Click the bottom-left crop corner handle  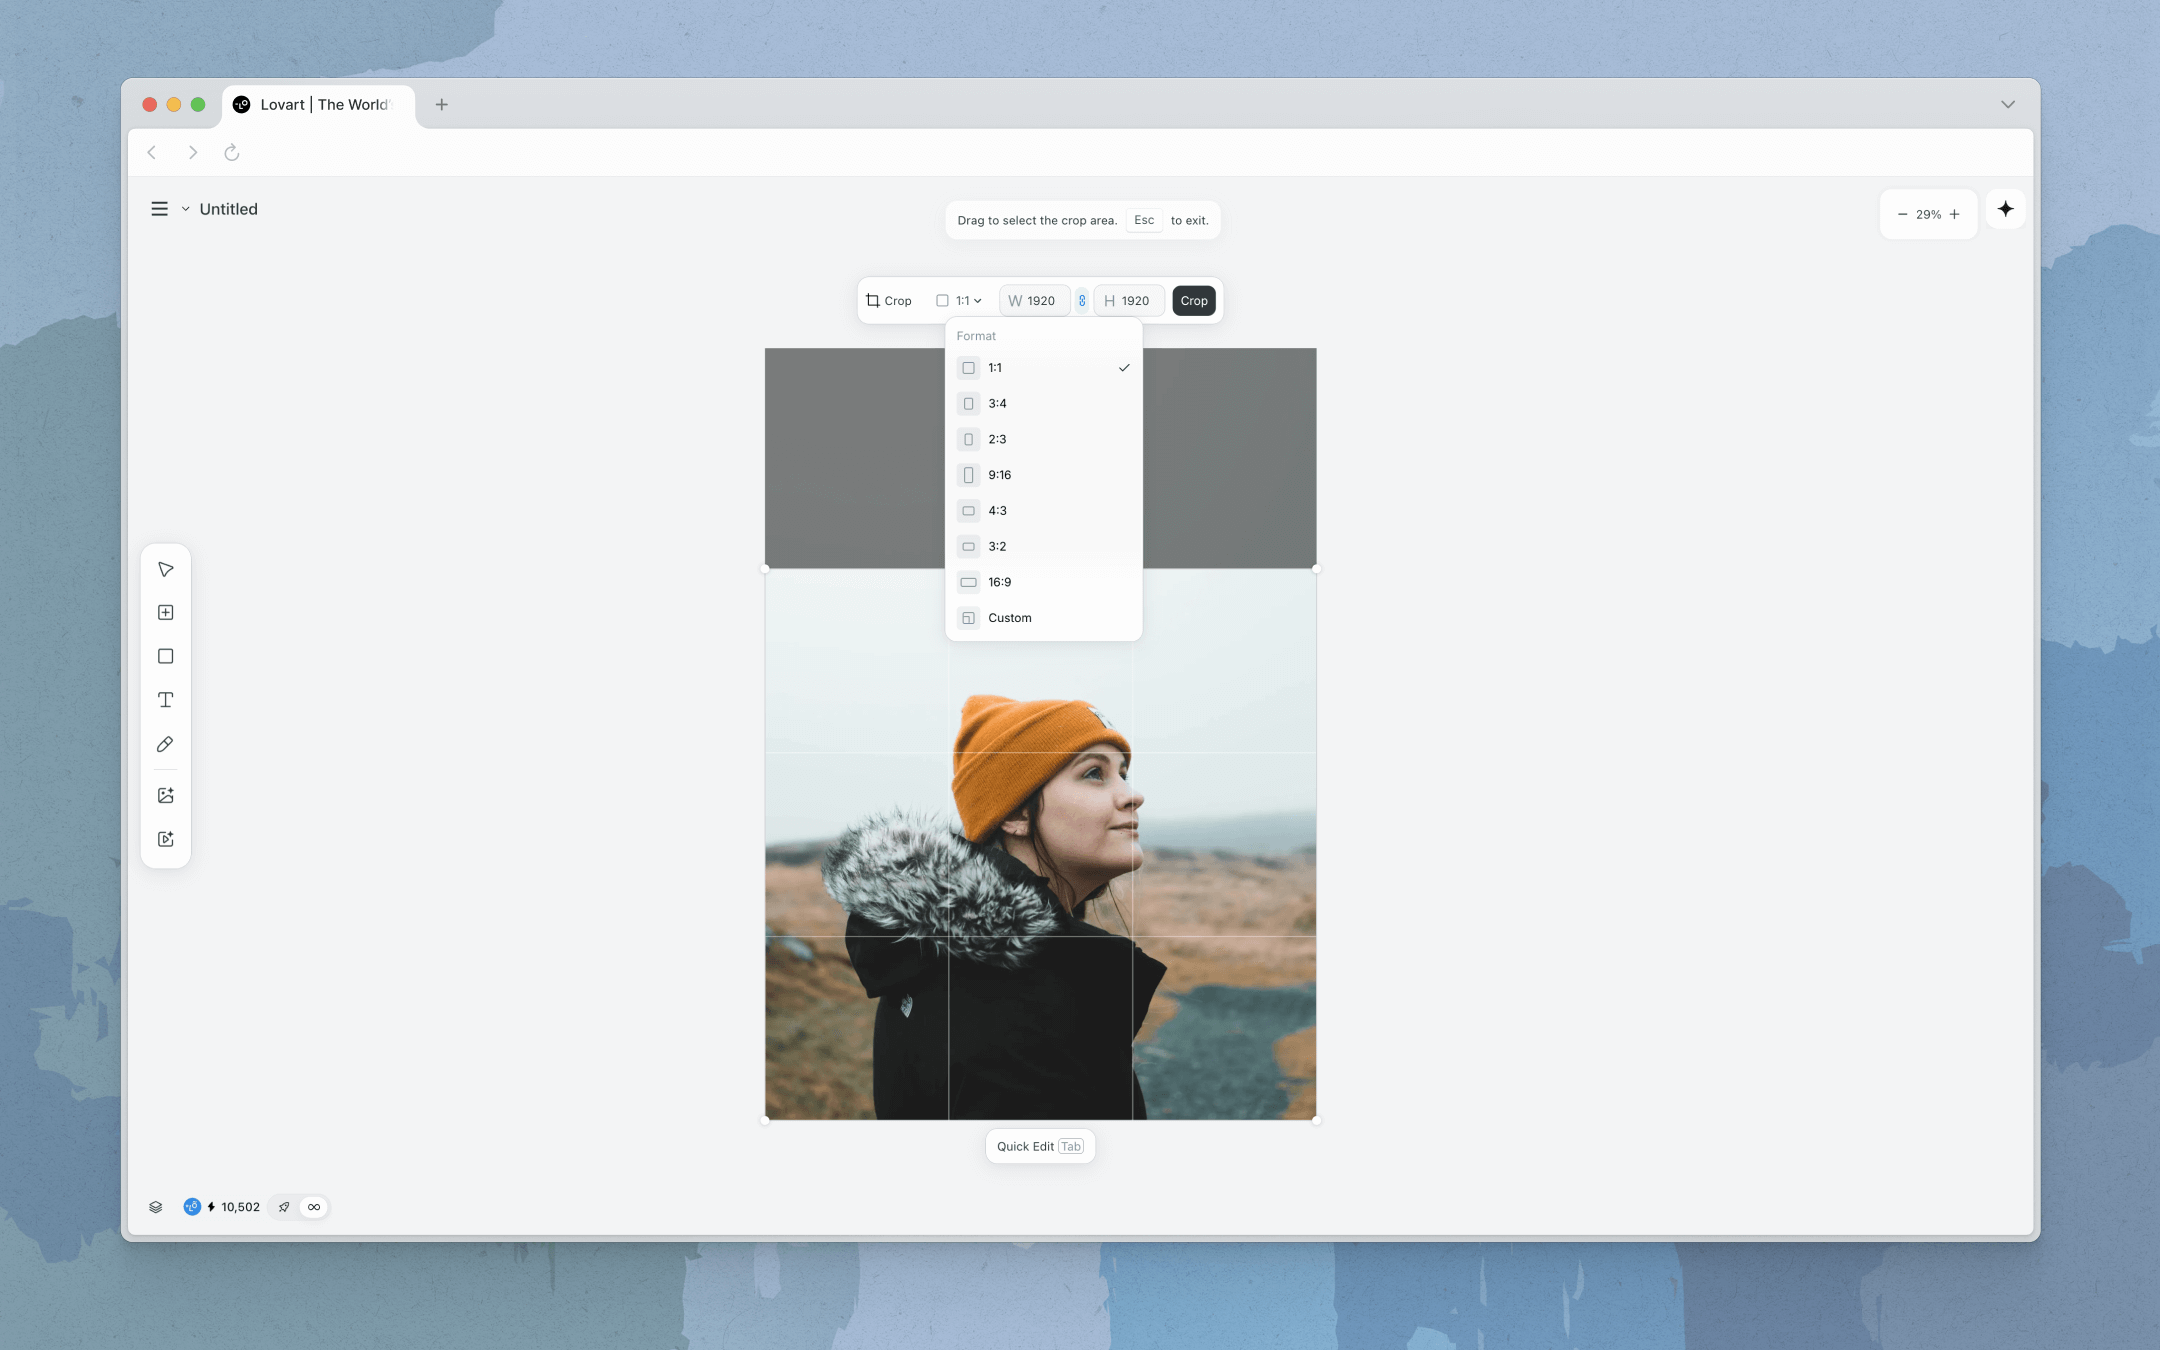coord(765,1120)
